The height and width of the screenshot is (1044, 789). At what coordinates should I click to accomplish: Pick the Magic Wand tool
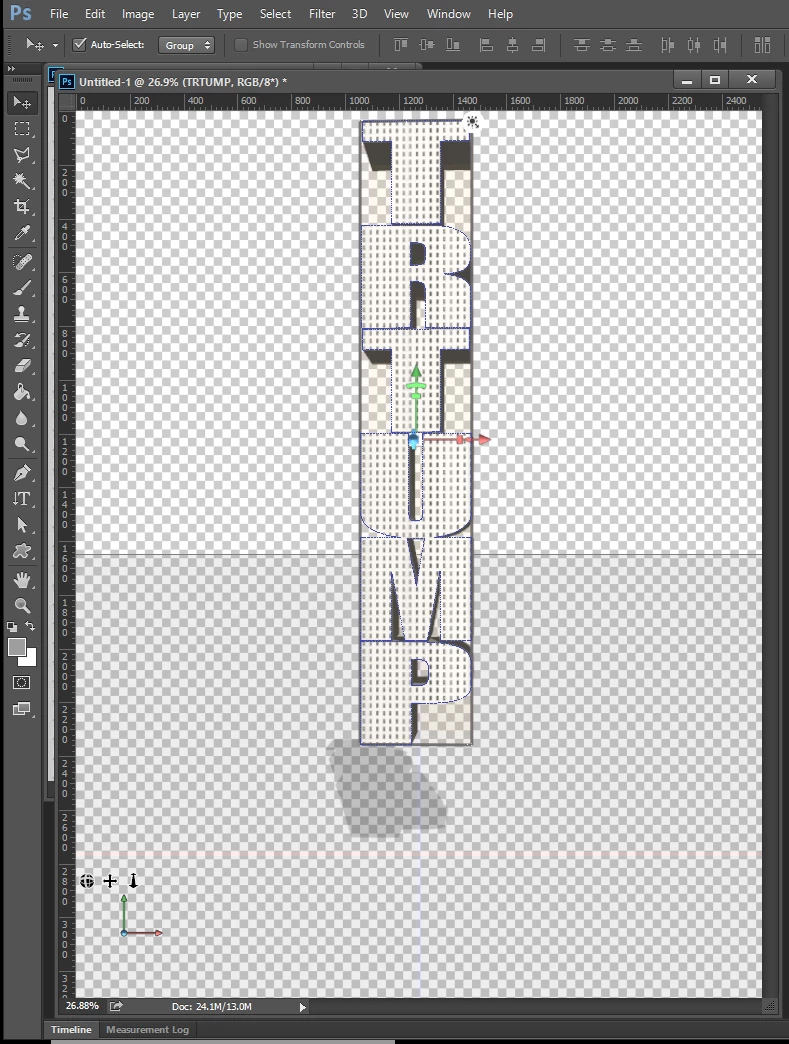point(22,180)
